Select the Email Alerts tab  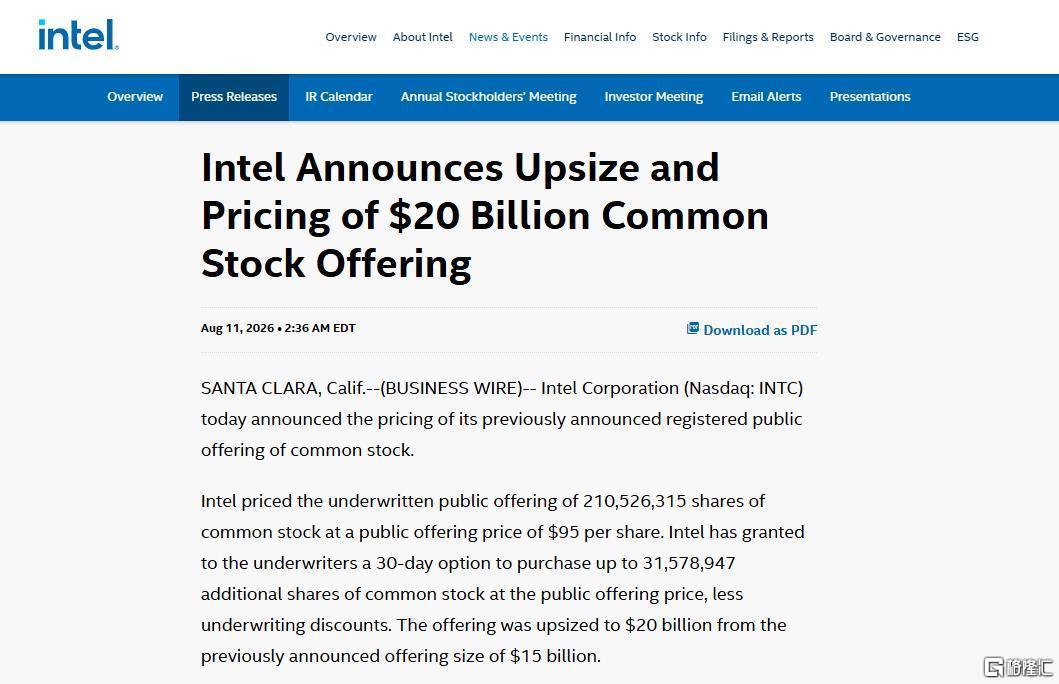[x=766, y=97]
